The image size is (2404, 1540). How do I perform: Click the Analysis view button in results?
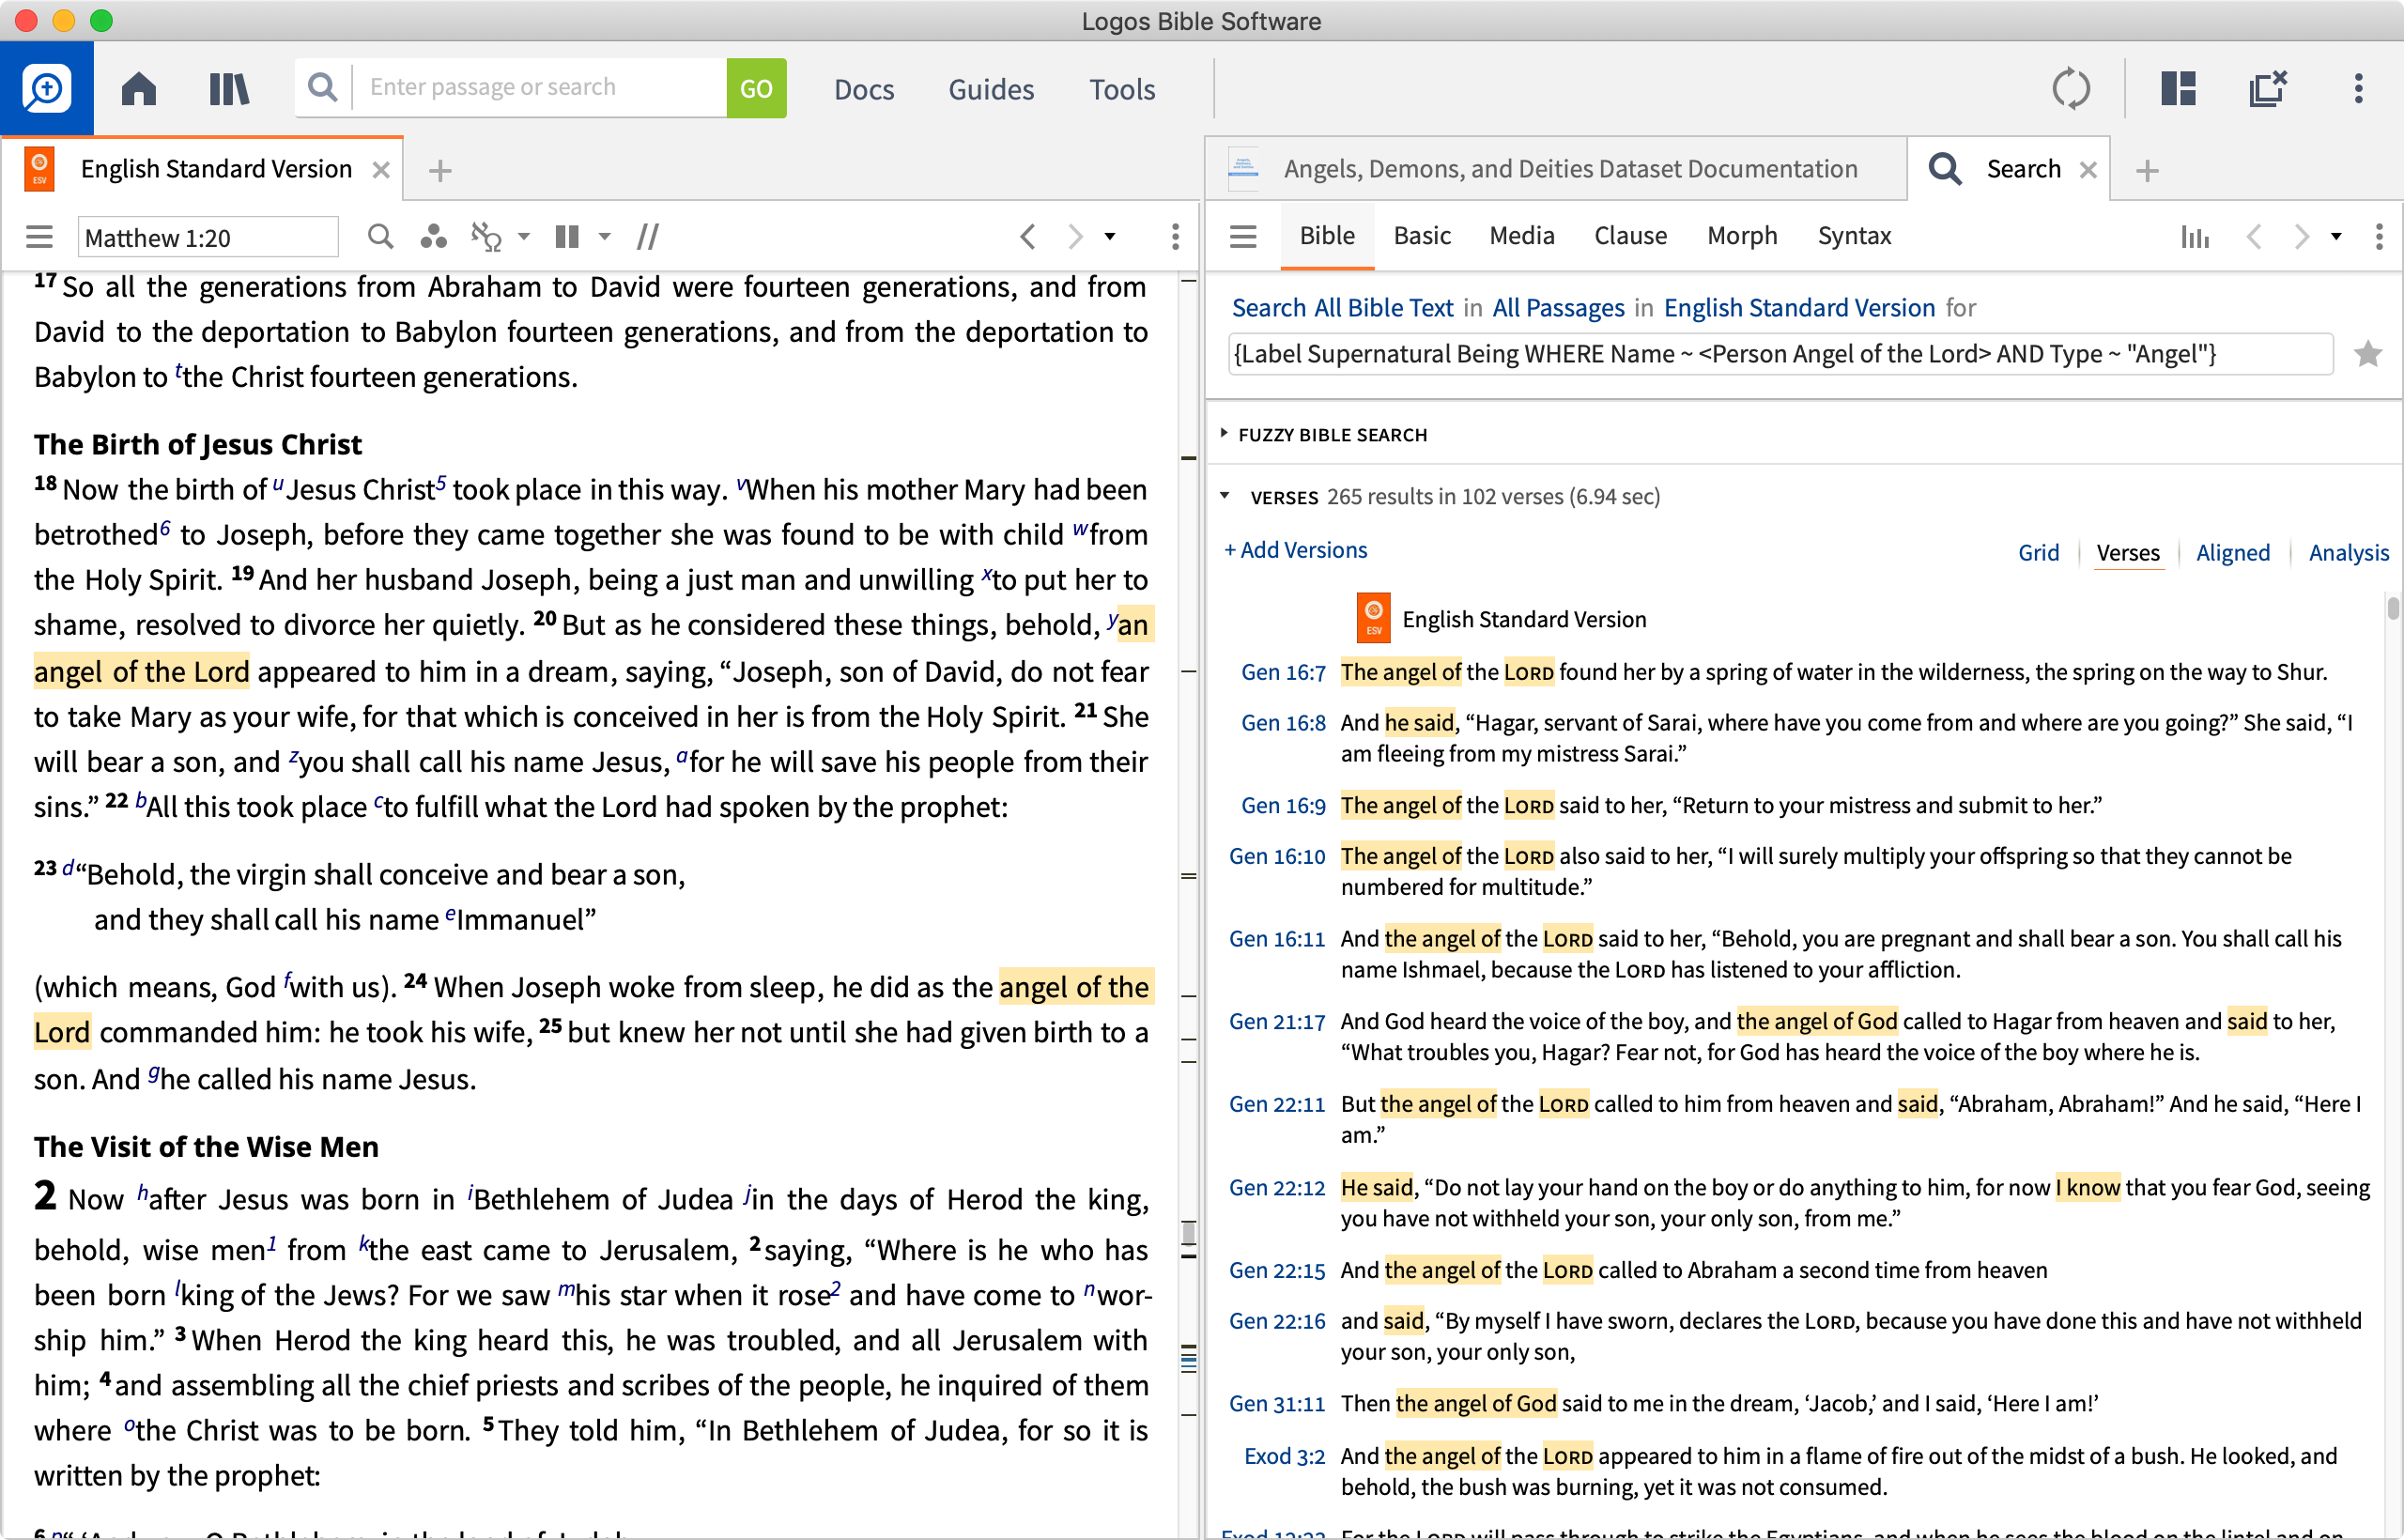(2348, 548)
